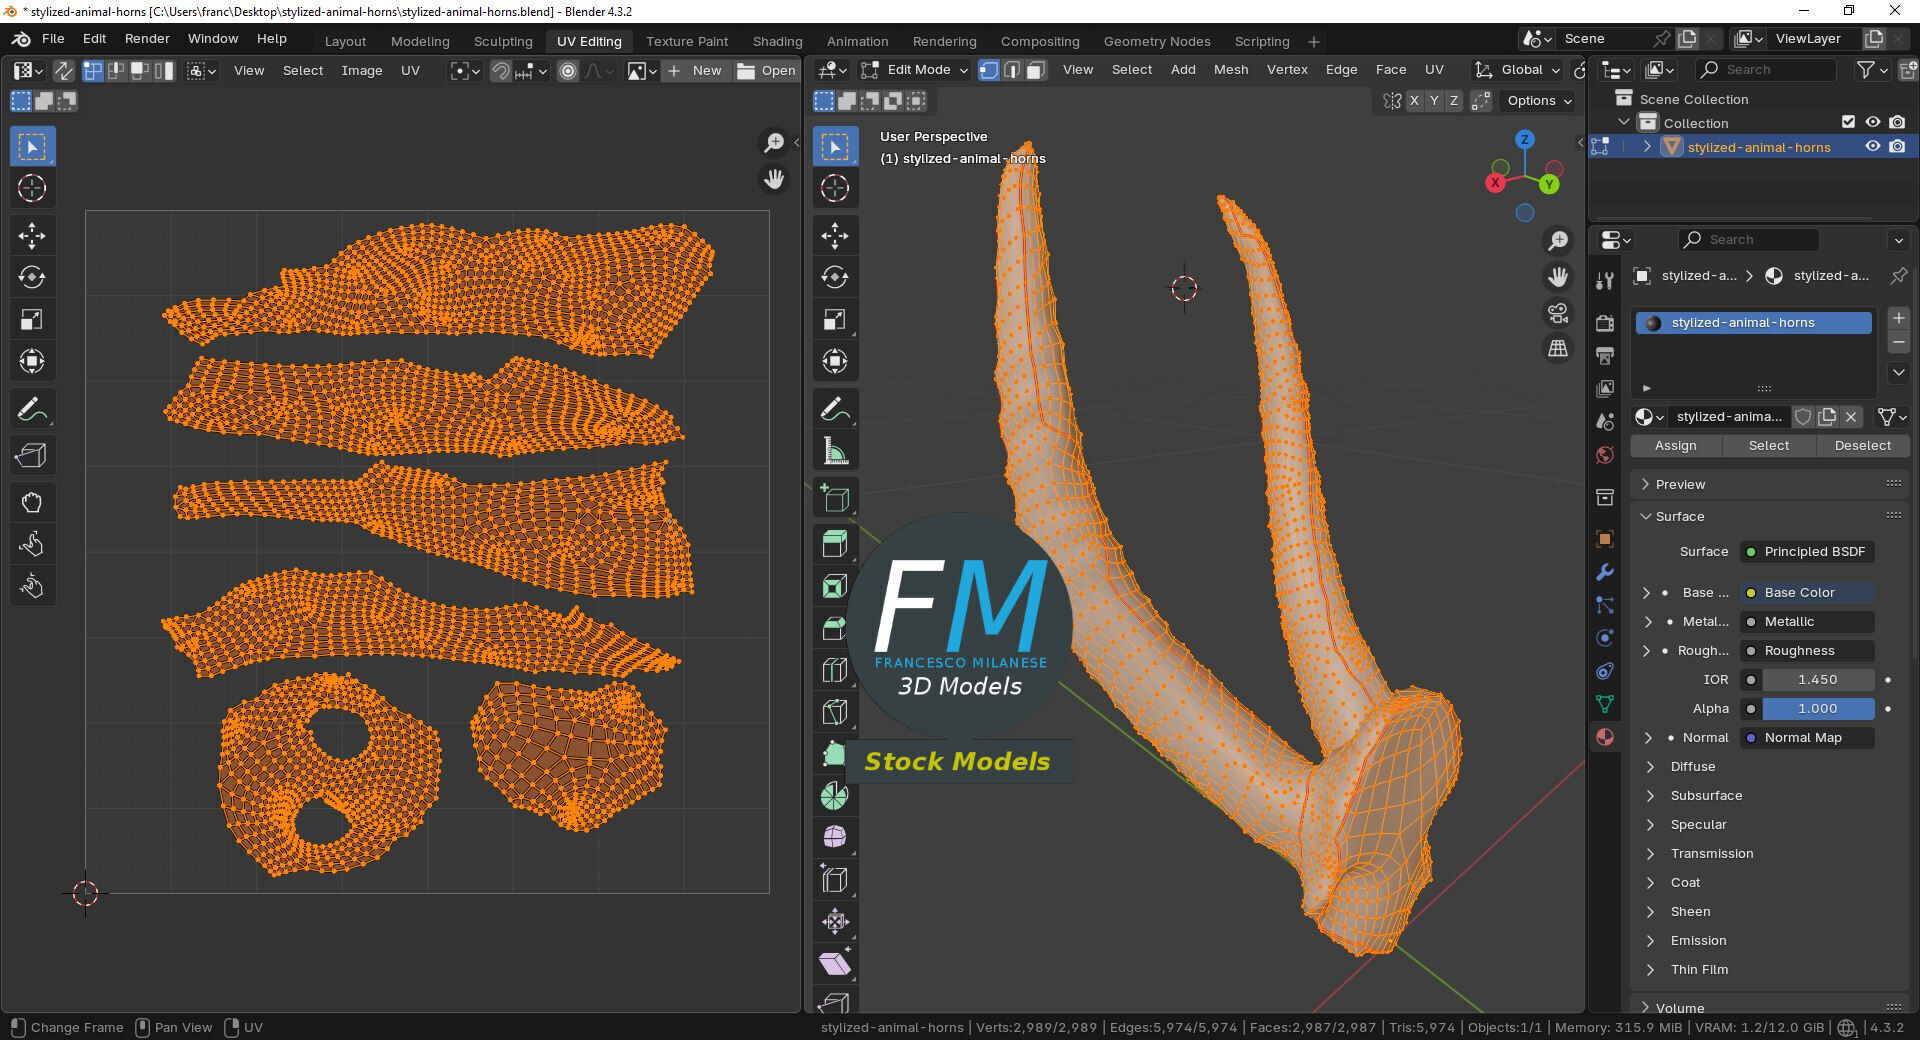The image size is (1920, 1040).
Task: Disable Collection in renders camera icon
Action: pyautogui.click(x=1897, y=122)
